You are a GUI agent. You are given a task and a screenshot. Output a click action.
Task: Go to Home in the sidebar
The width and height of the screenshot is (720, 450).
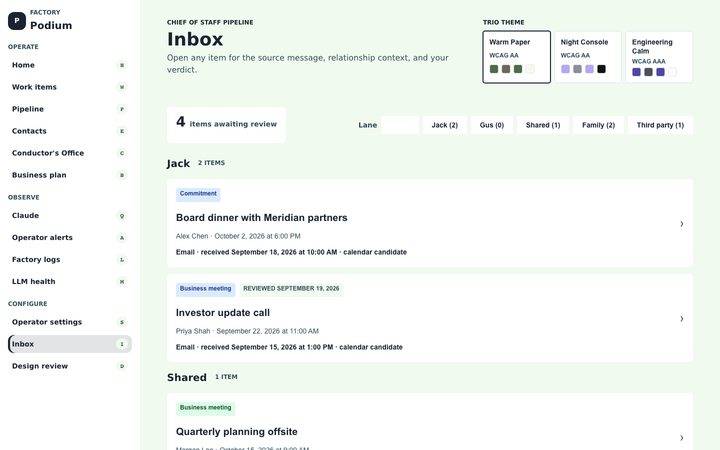(x=69, y=65)
